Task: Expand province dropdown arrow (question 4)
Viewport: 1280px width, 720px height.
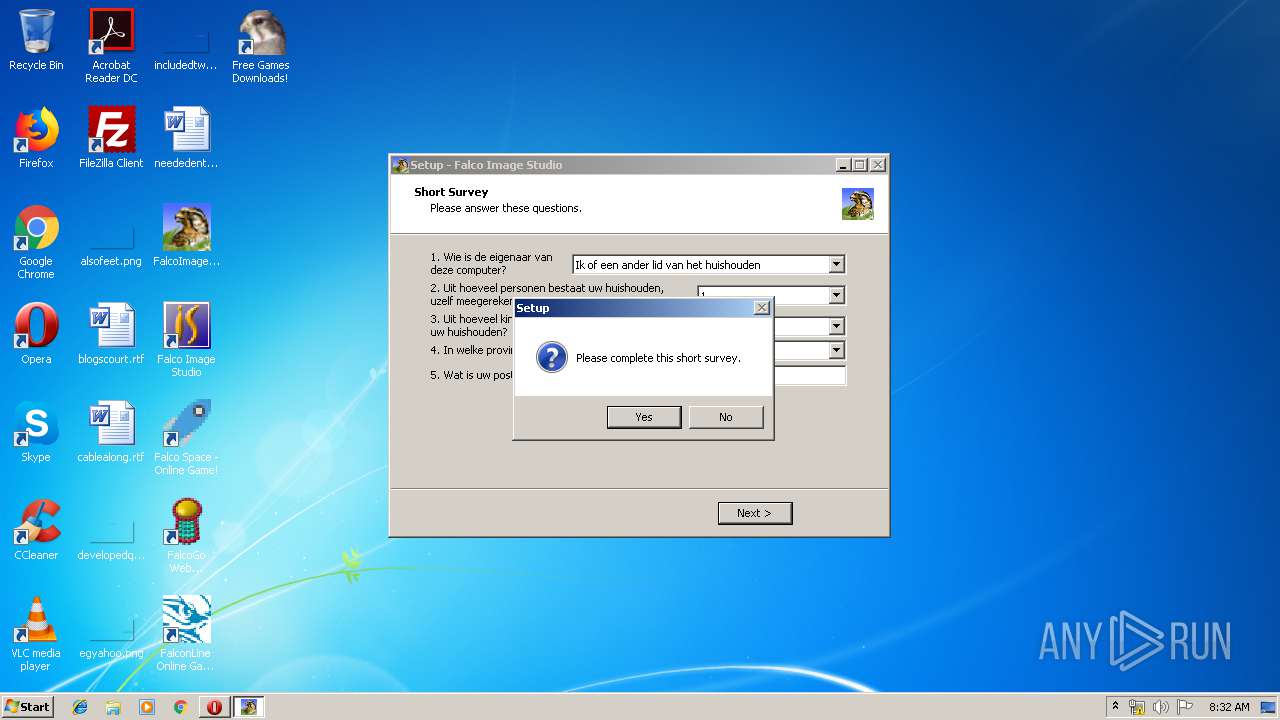Action: pos(837,351)
